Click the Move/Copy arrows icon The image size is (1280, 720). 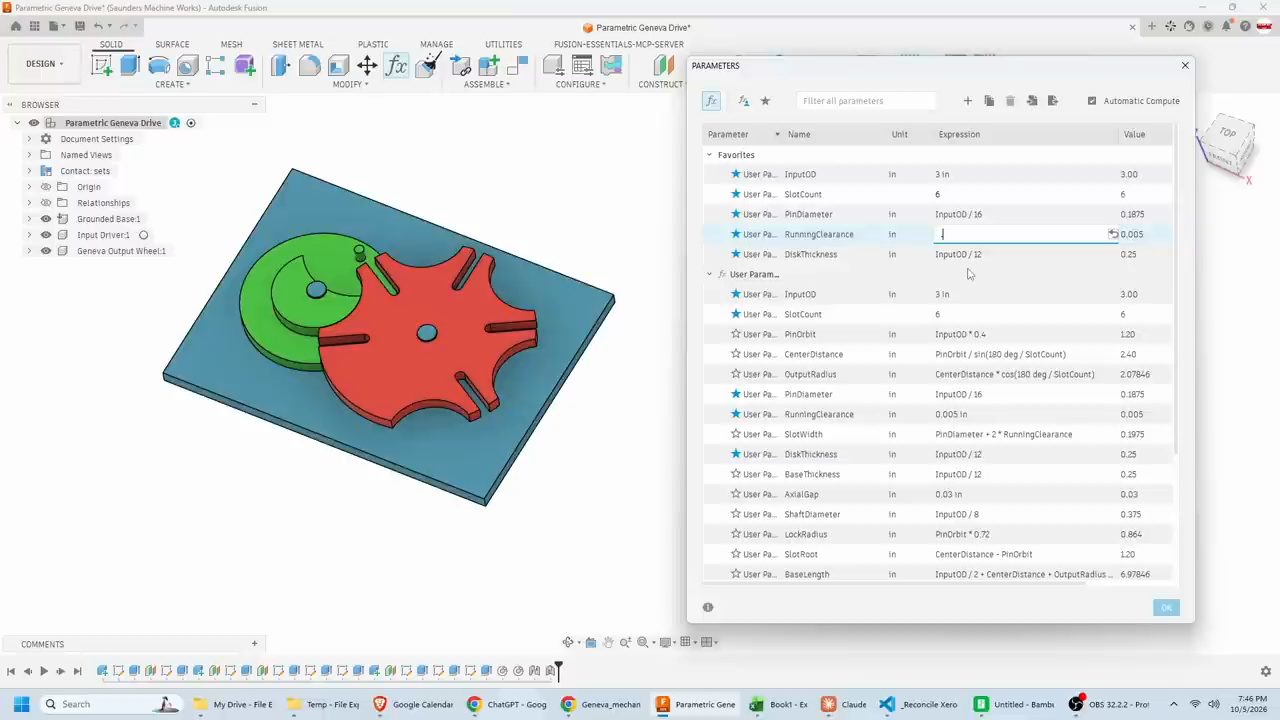367,66
